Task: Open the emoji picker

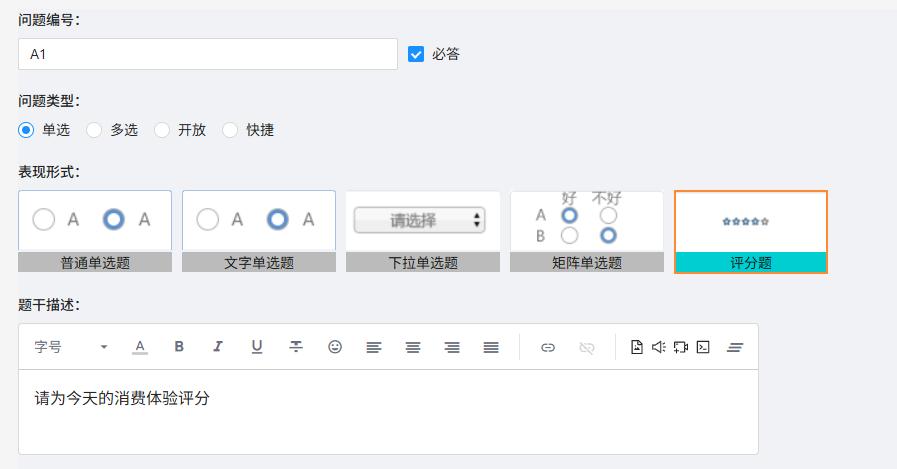Action: click(335, 347)
